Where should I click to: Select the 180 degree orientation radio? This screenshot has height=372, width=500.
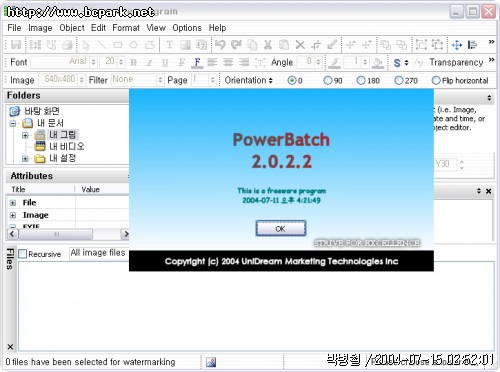(361, 80)
